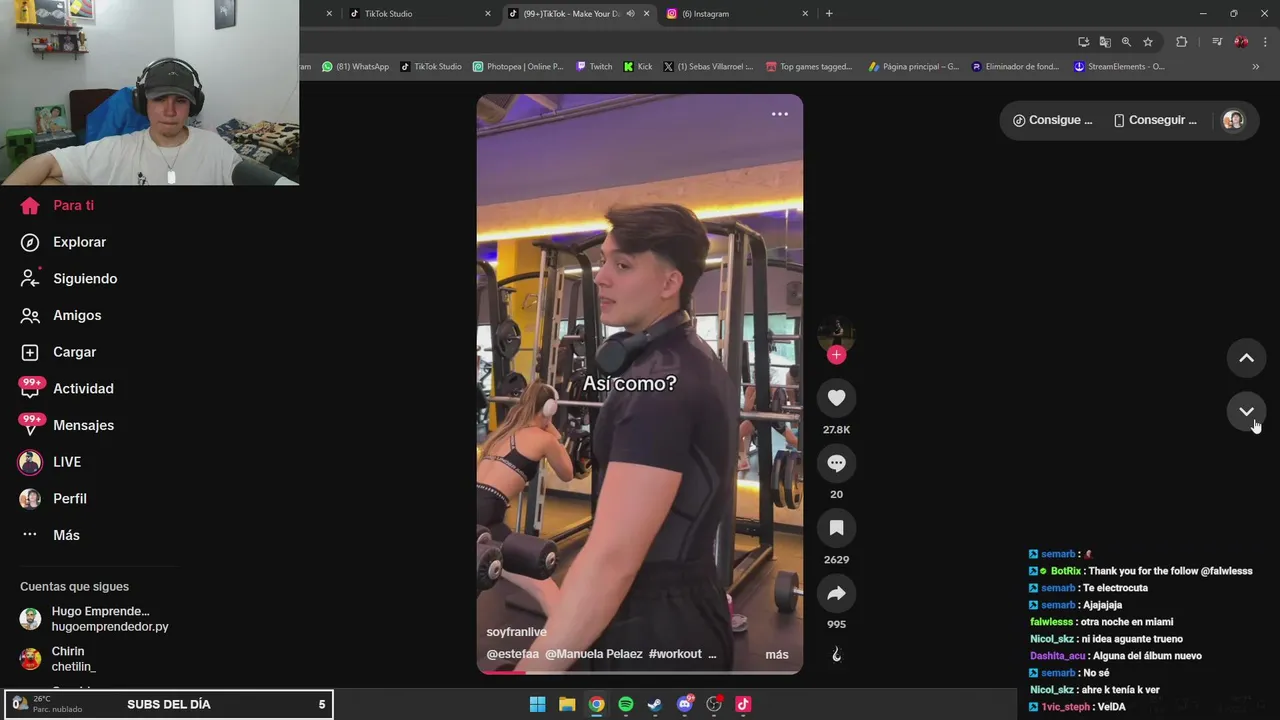This screenshot has height=720, width=1280.
Task: Open the media controls icon in toolbar
Action: (x=1217, y=42)
